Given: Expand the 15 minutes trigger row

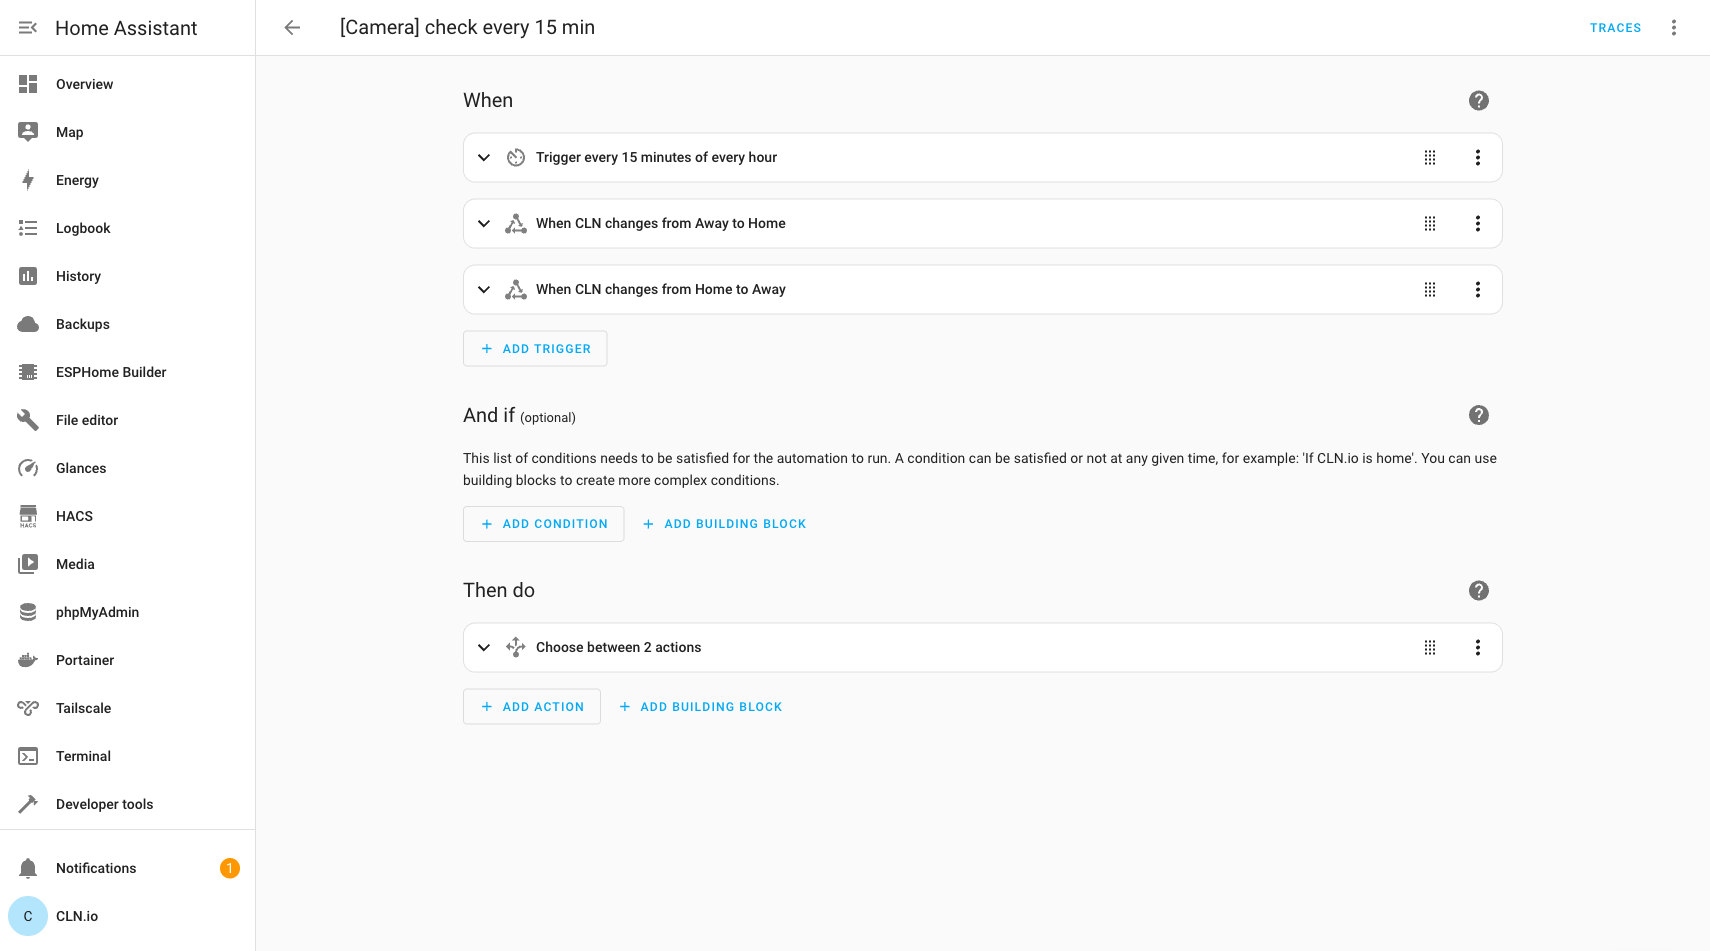Looking at the screenshot, I should [x=484, y=158].
